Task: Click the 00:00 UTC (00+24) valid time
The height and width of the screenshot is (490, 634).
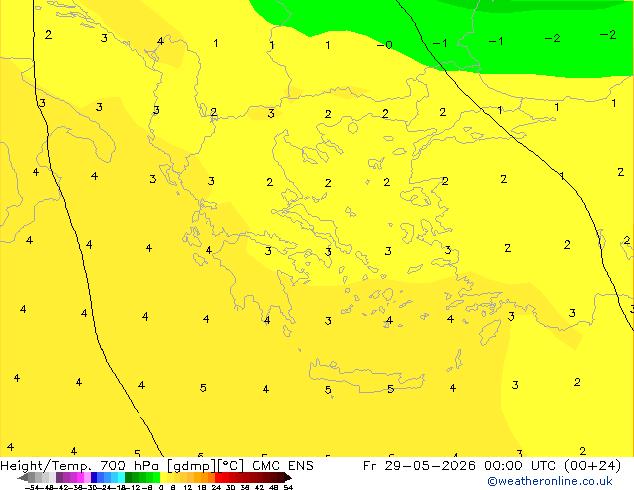Action: point(553,466)
